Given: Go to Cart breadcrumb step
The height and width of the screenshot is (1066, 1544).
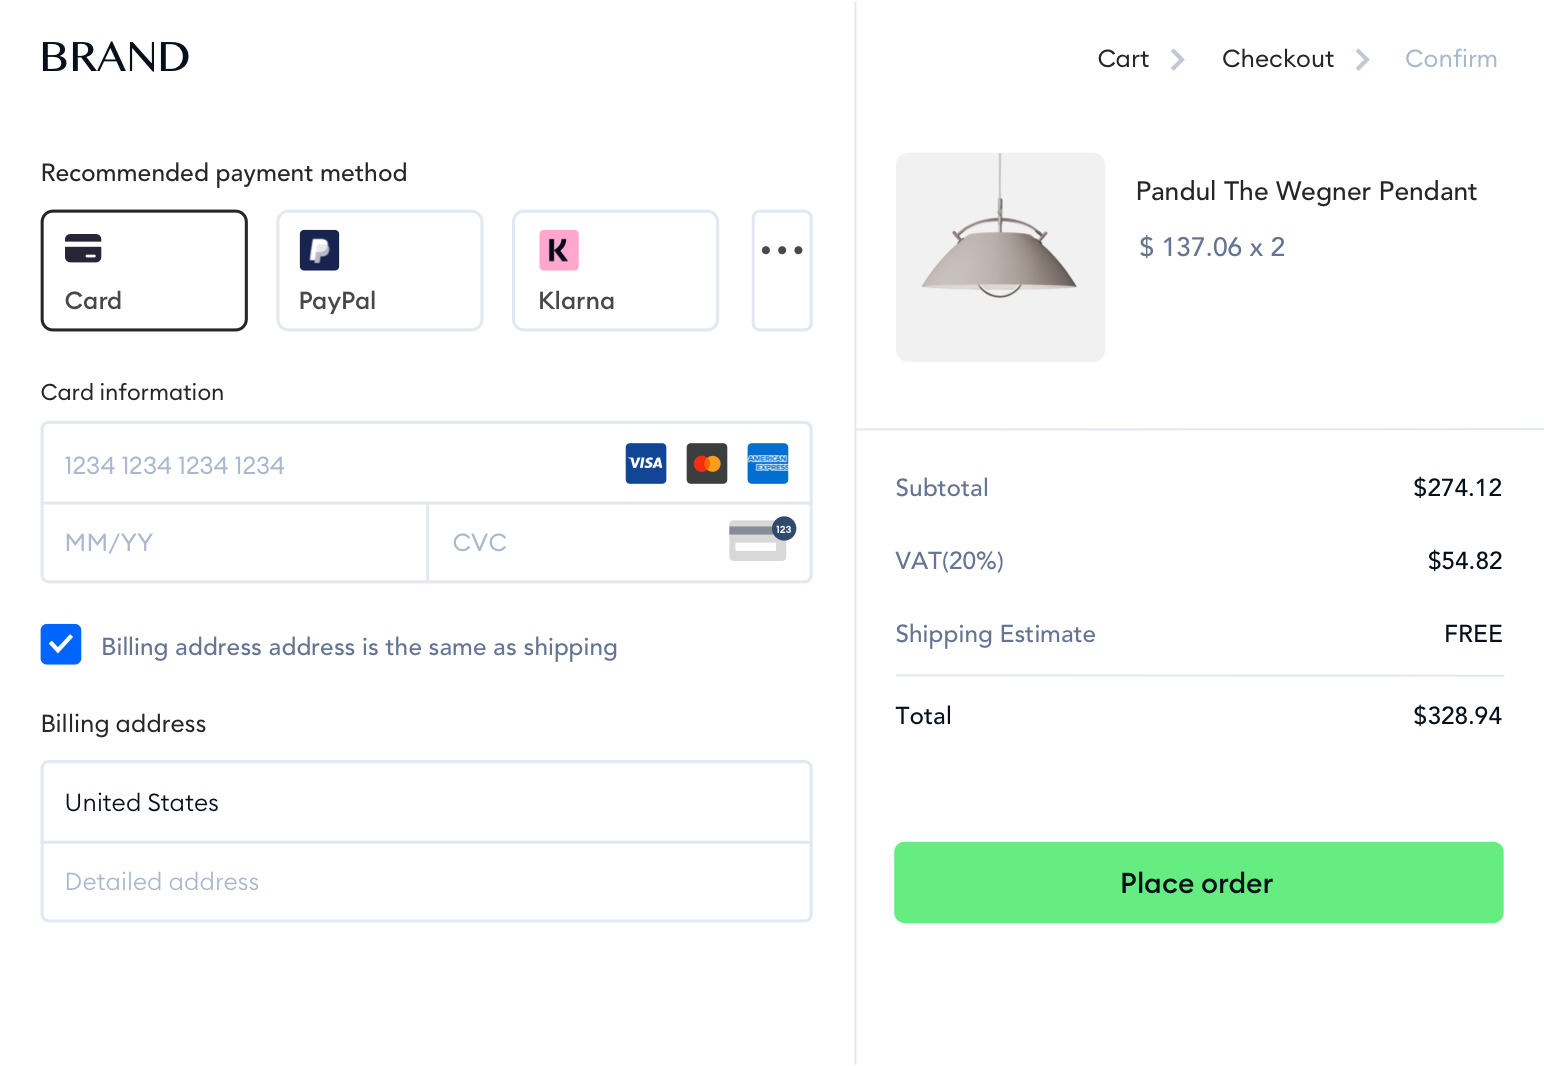Looking at the screenshot, I should (x=1123, y=59).
